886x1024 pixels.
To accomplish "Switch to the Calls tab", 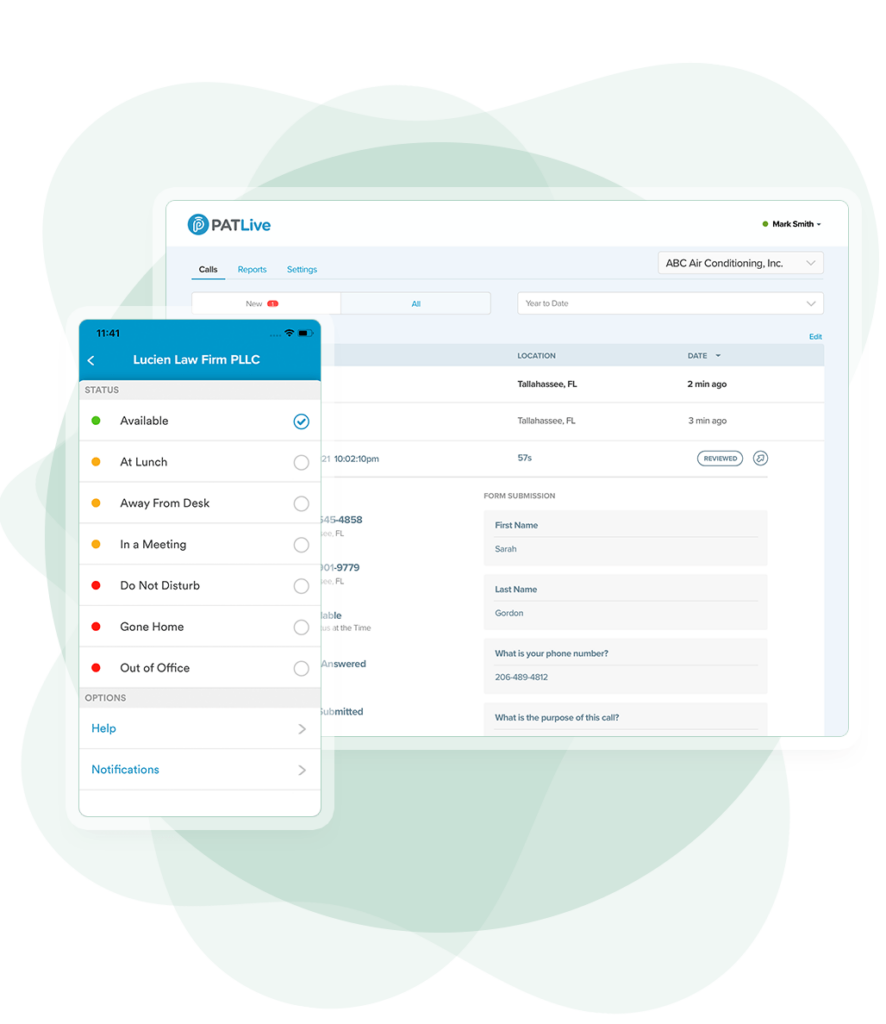I will (x=208, y=270).
